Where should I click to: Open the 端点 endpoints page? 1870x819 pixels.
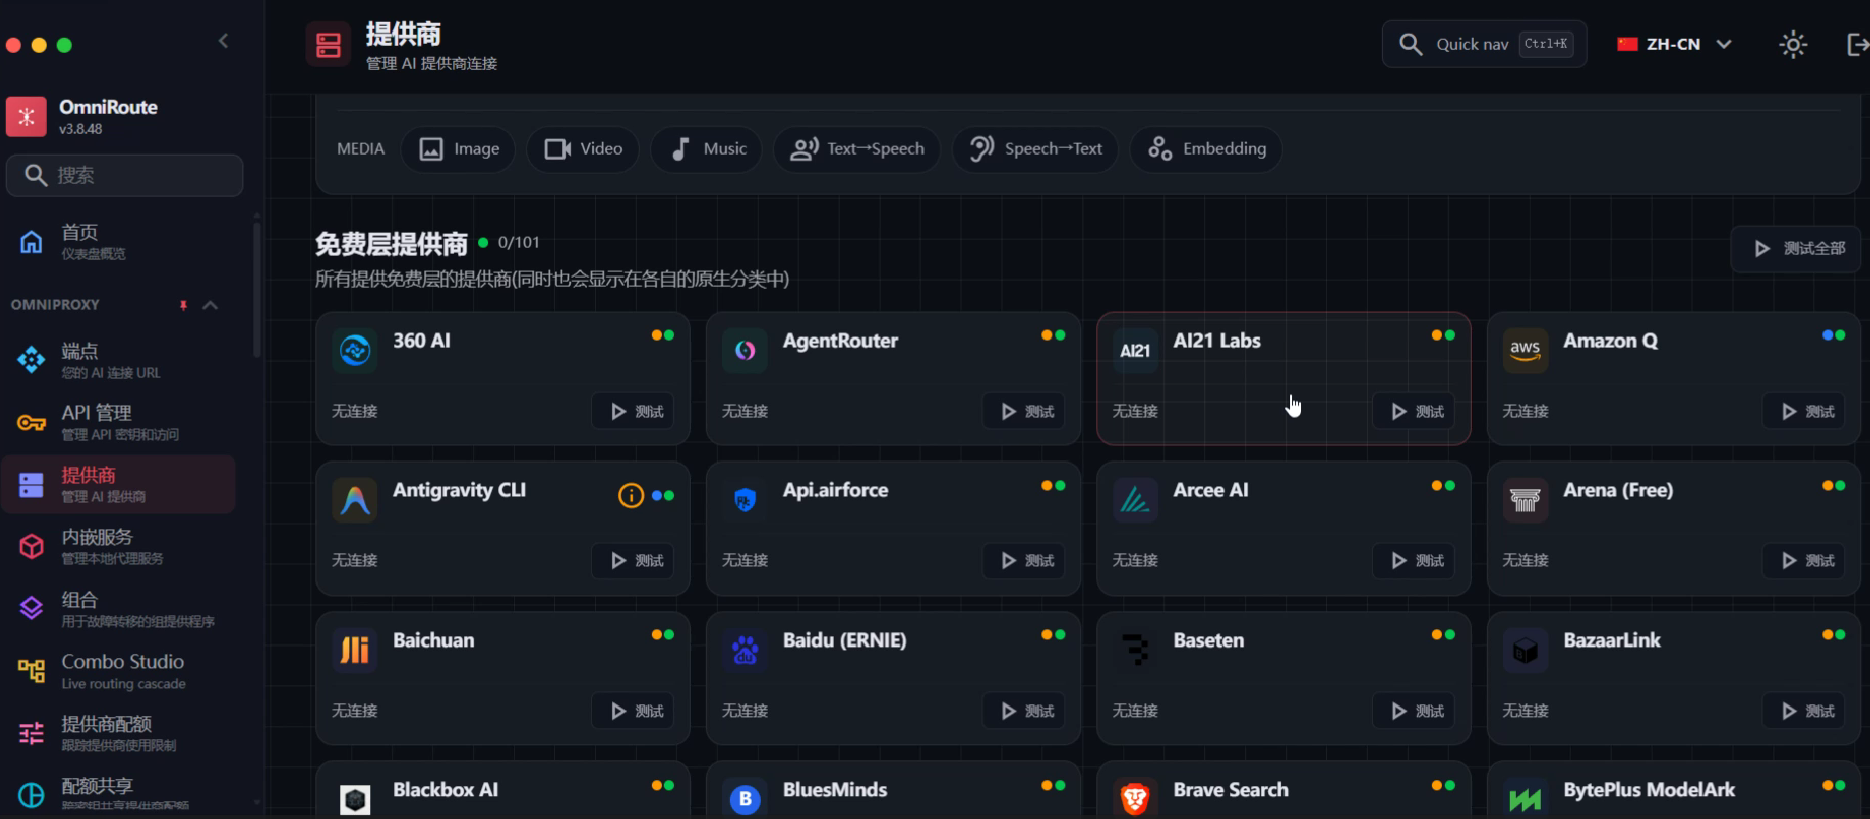coord(118,360)
